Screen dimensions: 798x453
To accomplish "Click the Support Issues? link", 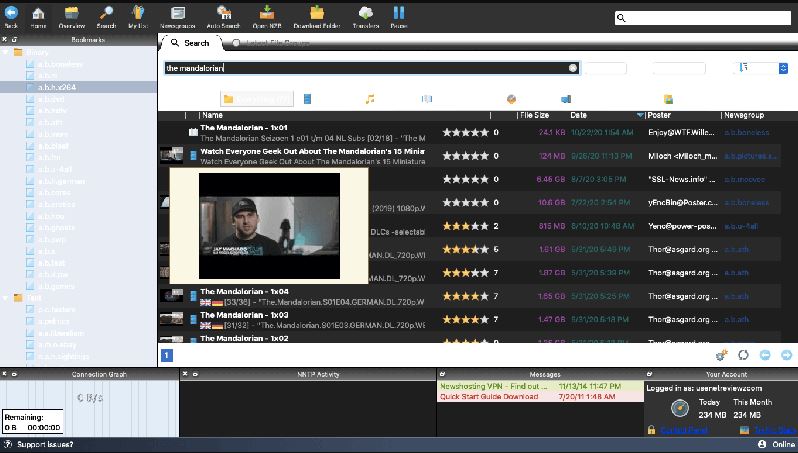I will [x=45, y=444].
